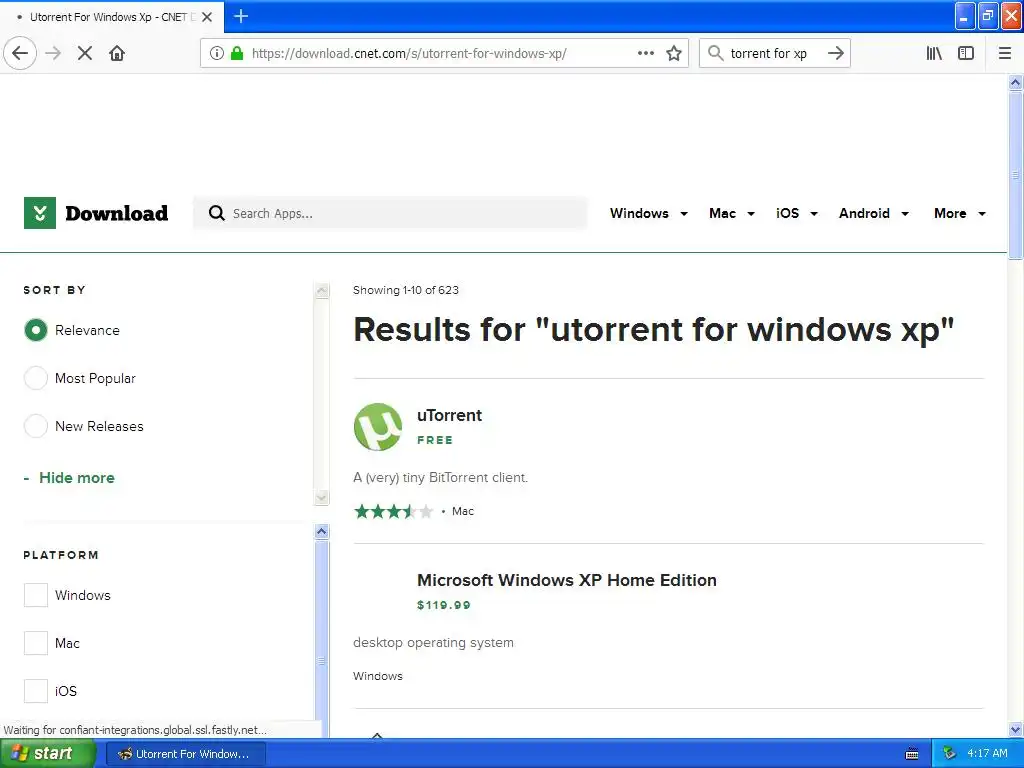Viewport: 1024px width, 768px height.
Task: Close the Utorrent For Windows Xp tab
Action: [207, 17]
